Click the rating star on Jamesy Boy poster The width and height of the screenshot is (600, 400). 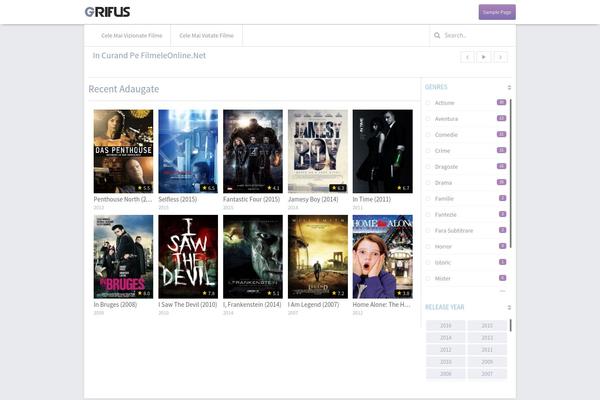[334, 188]
